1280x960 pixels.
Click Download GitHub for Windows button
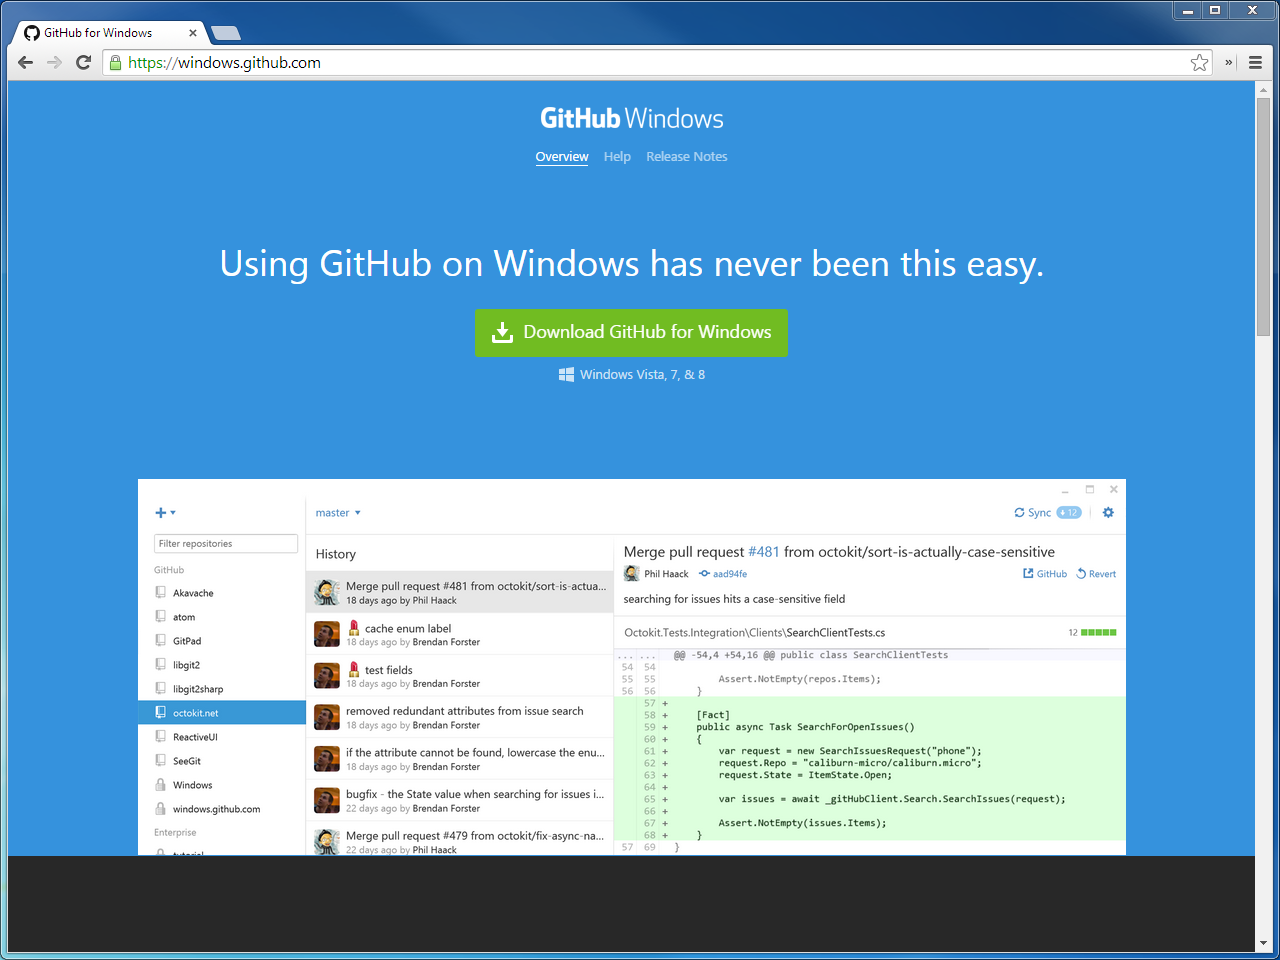[631, 333]
